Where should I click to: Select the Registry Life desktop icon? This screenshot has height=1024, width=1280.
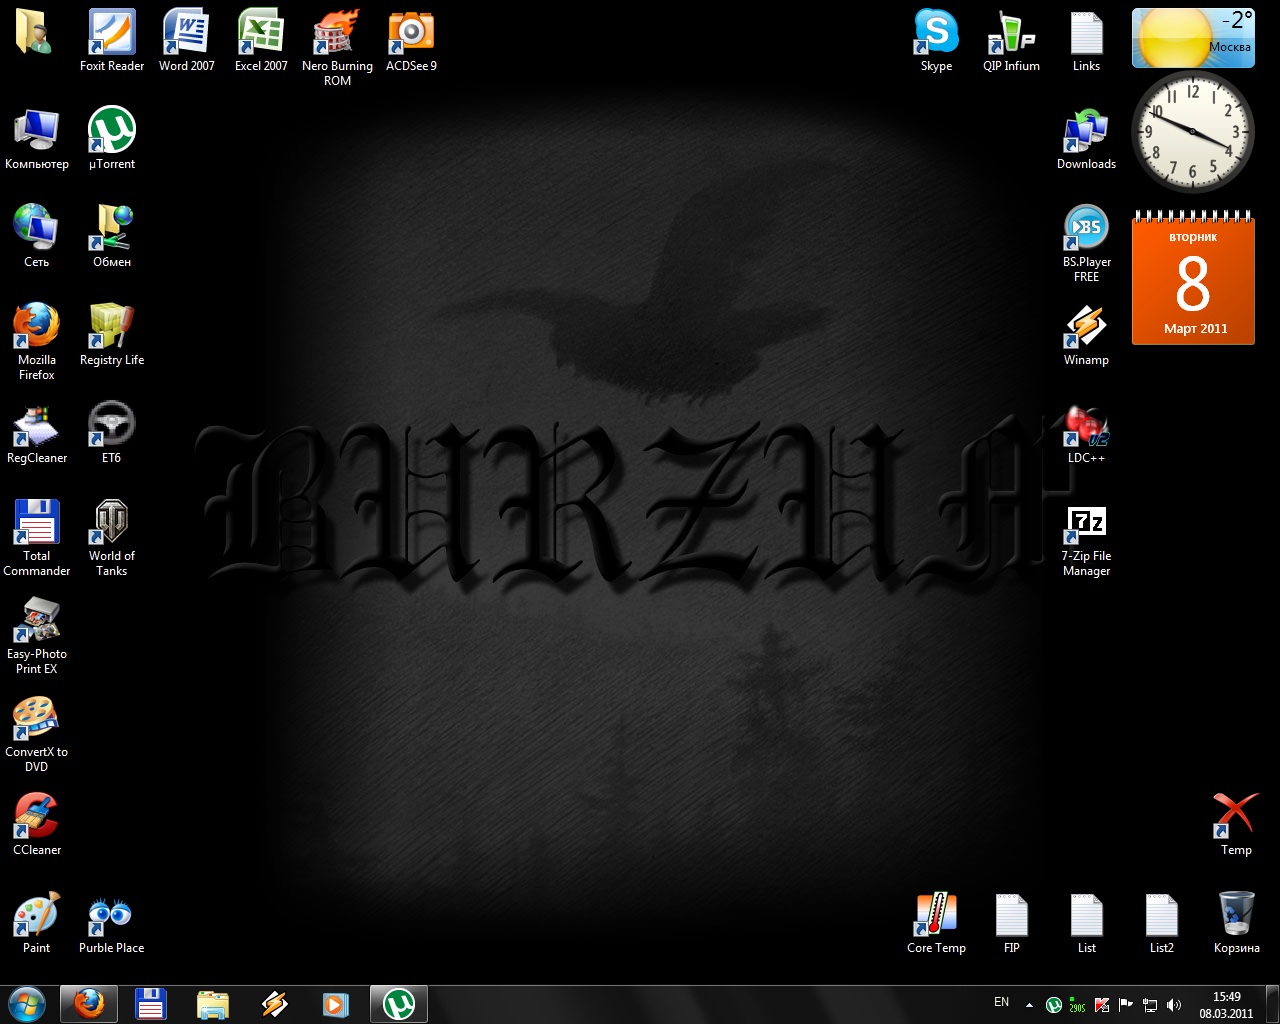[112, 335]
